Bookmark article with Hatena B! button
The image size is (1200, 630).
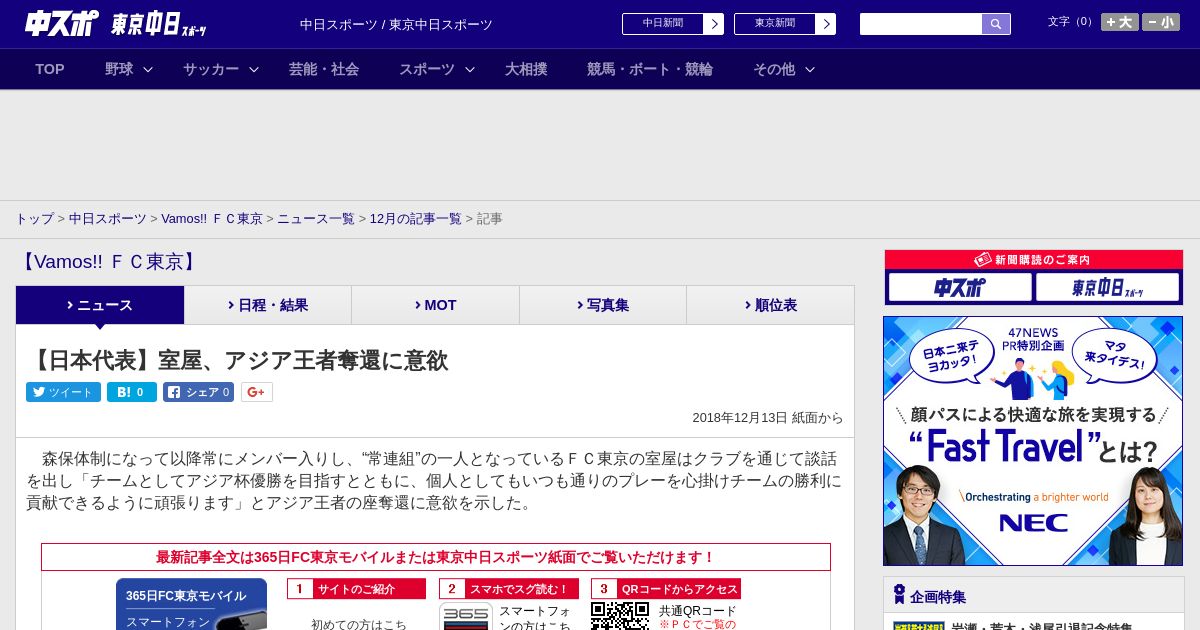[132, 392]
